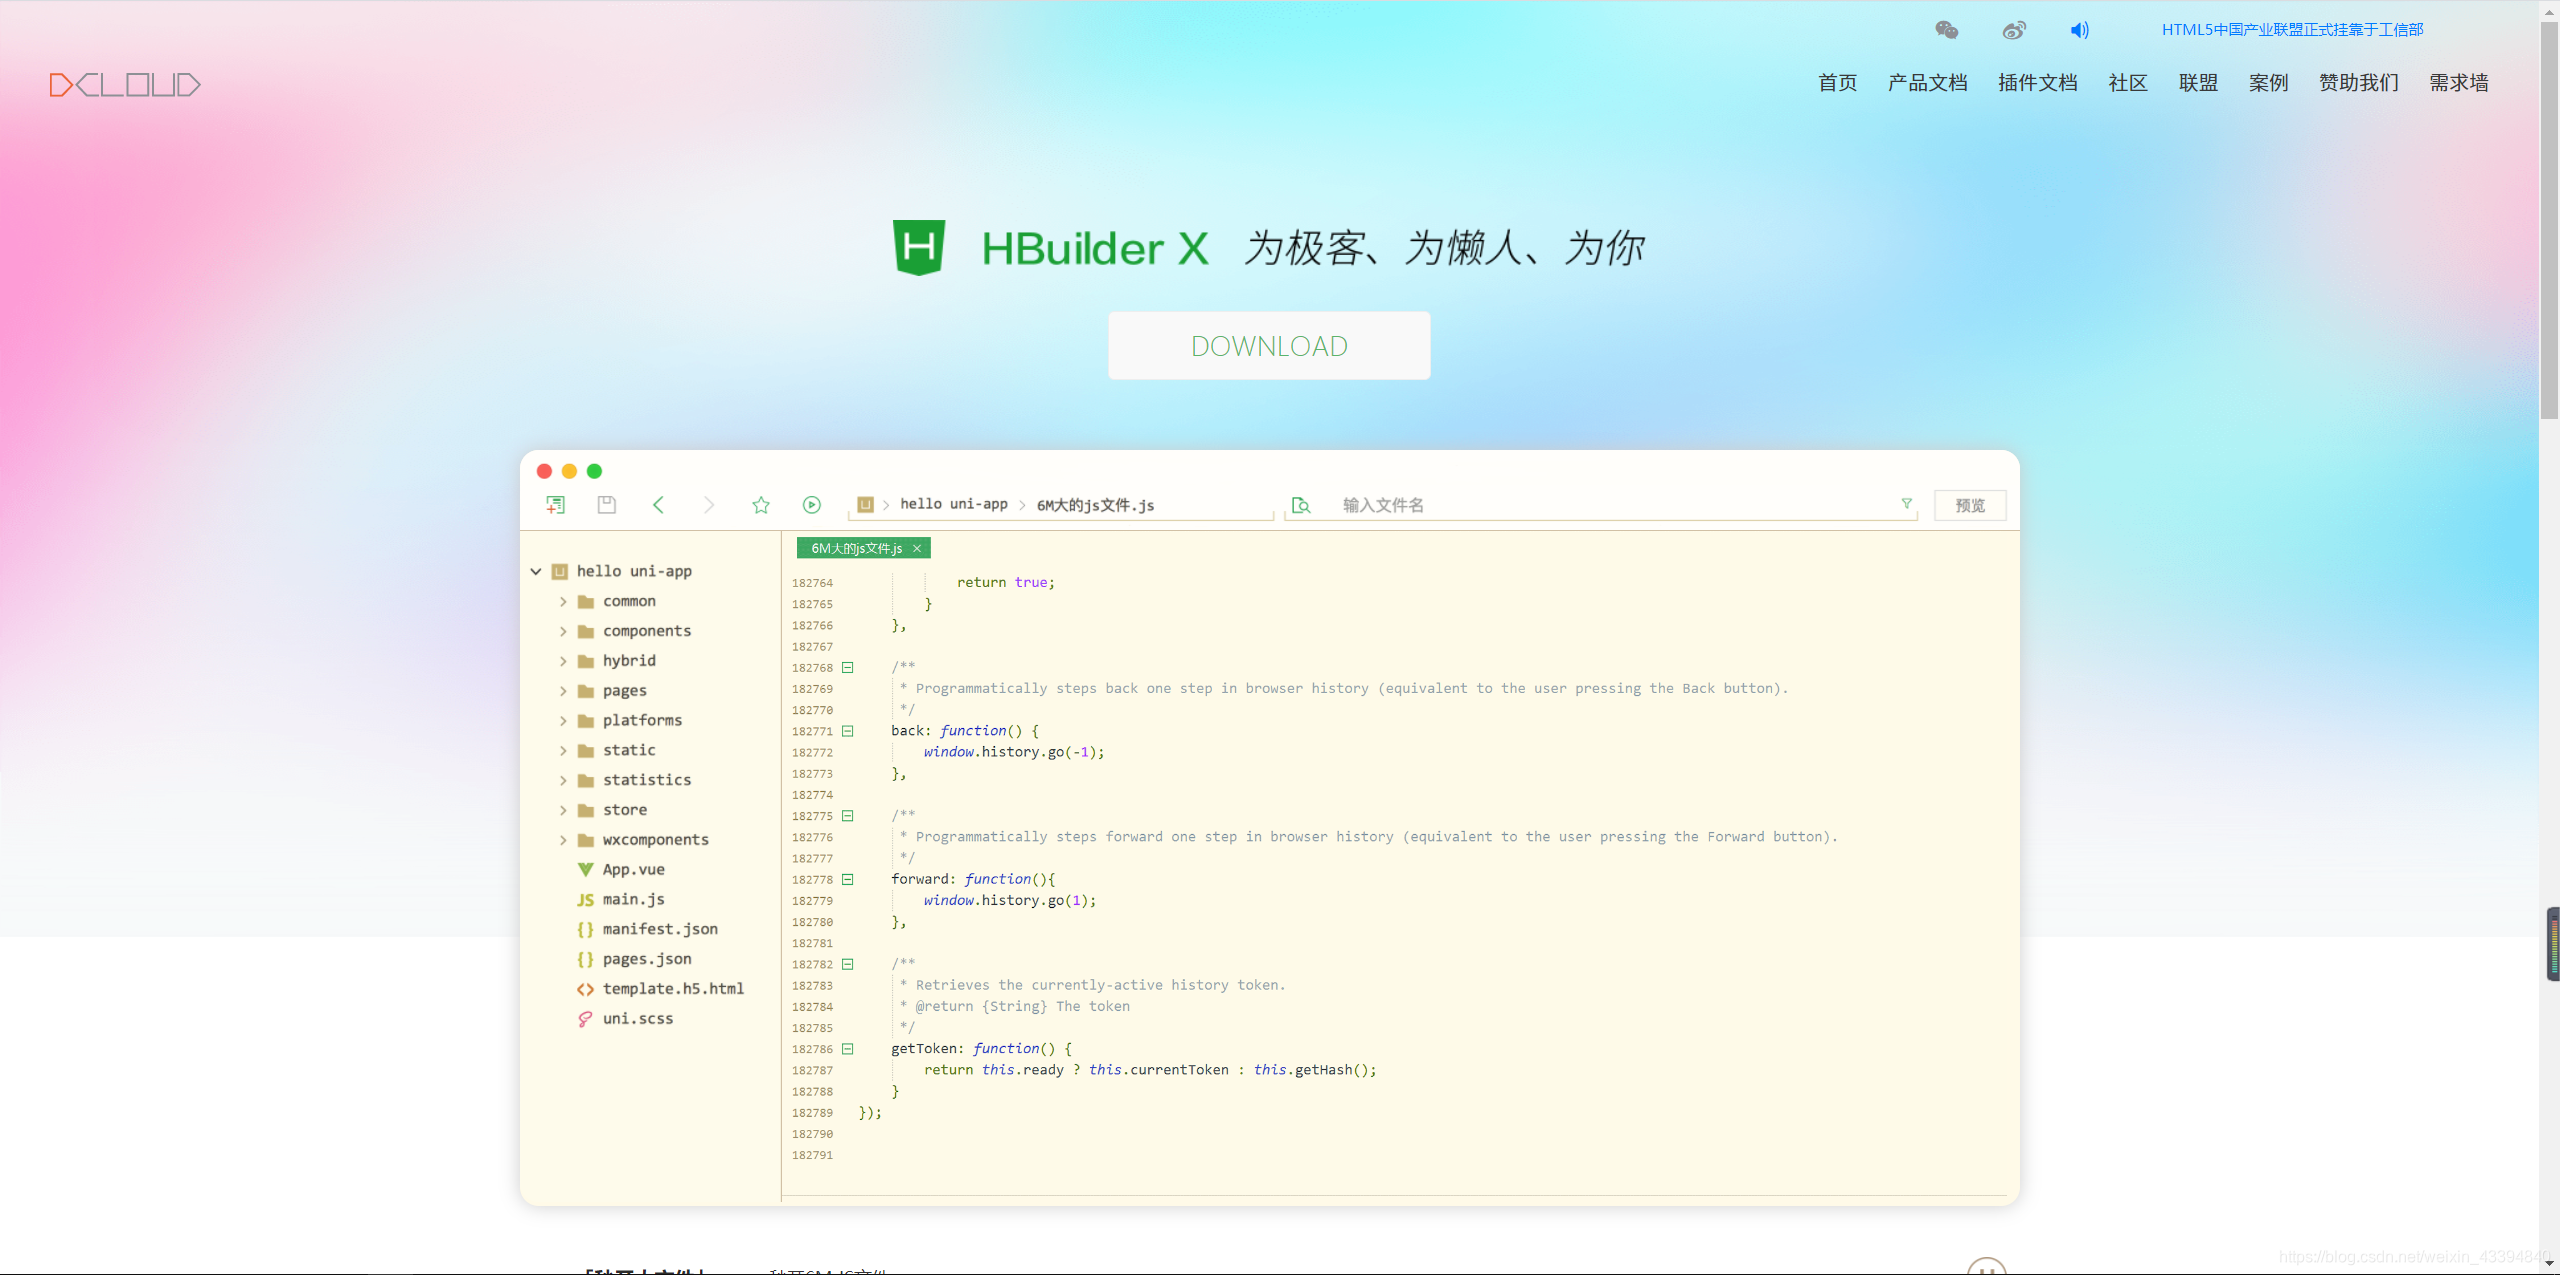This screenshot has height=1275, width=2560.
Task: Open the HTML5中国产业联盟 announcement link
Action: click(2292, 30)
